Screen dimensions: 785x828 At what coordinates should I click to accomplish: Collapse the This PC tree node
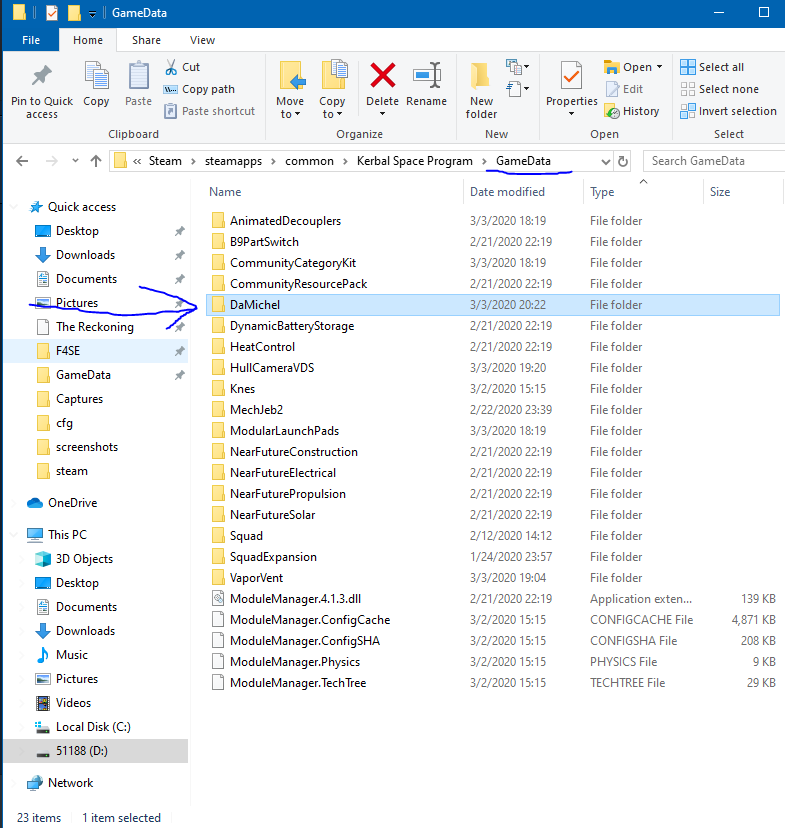14,534
